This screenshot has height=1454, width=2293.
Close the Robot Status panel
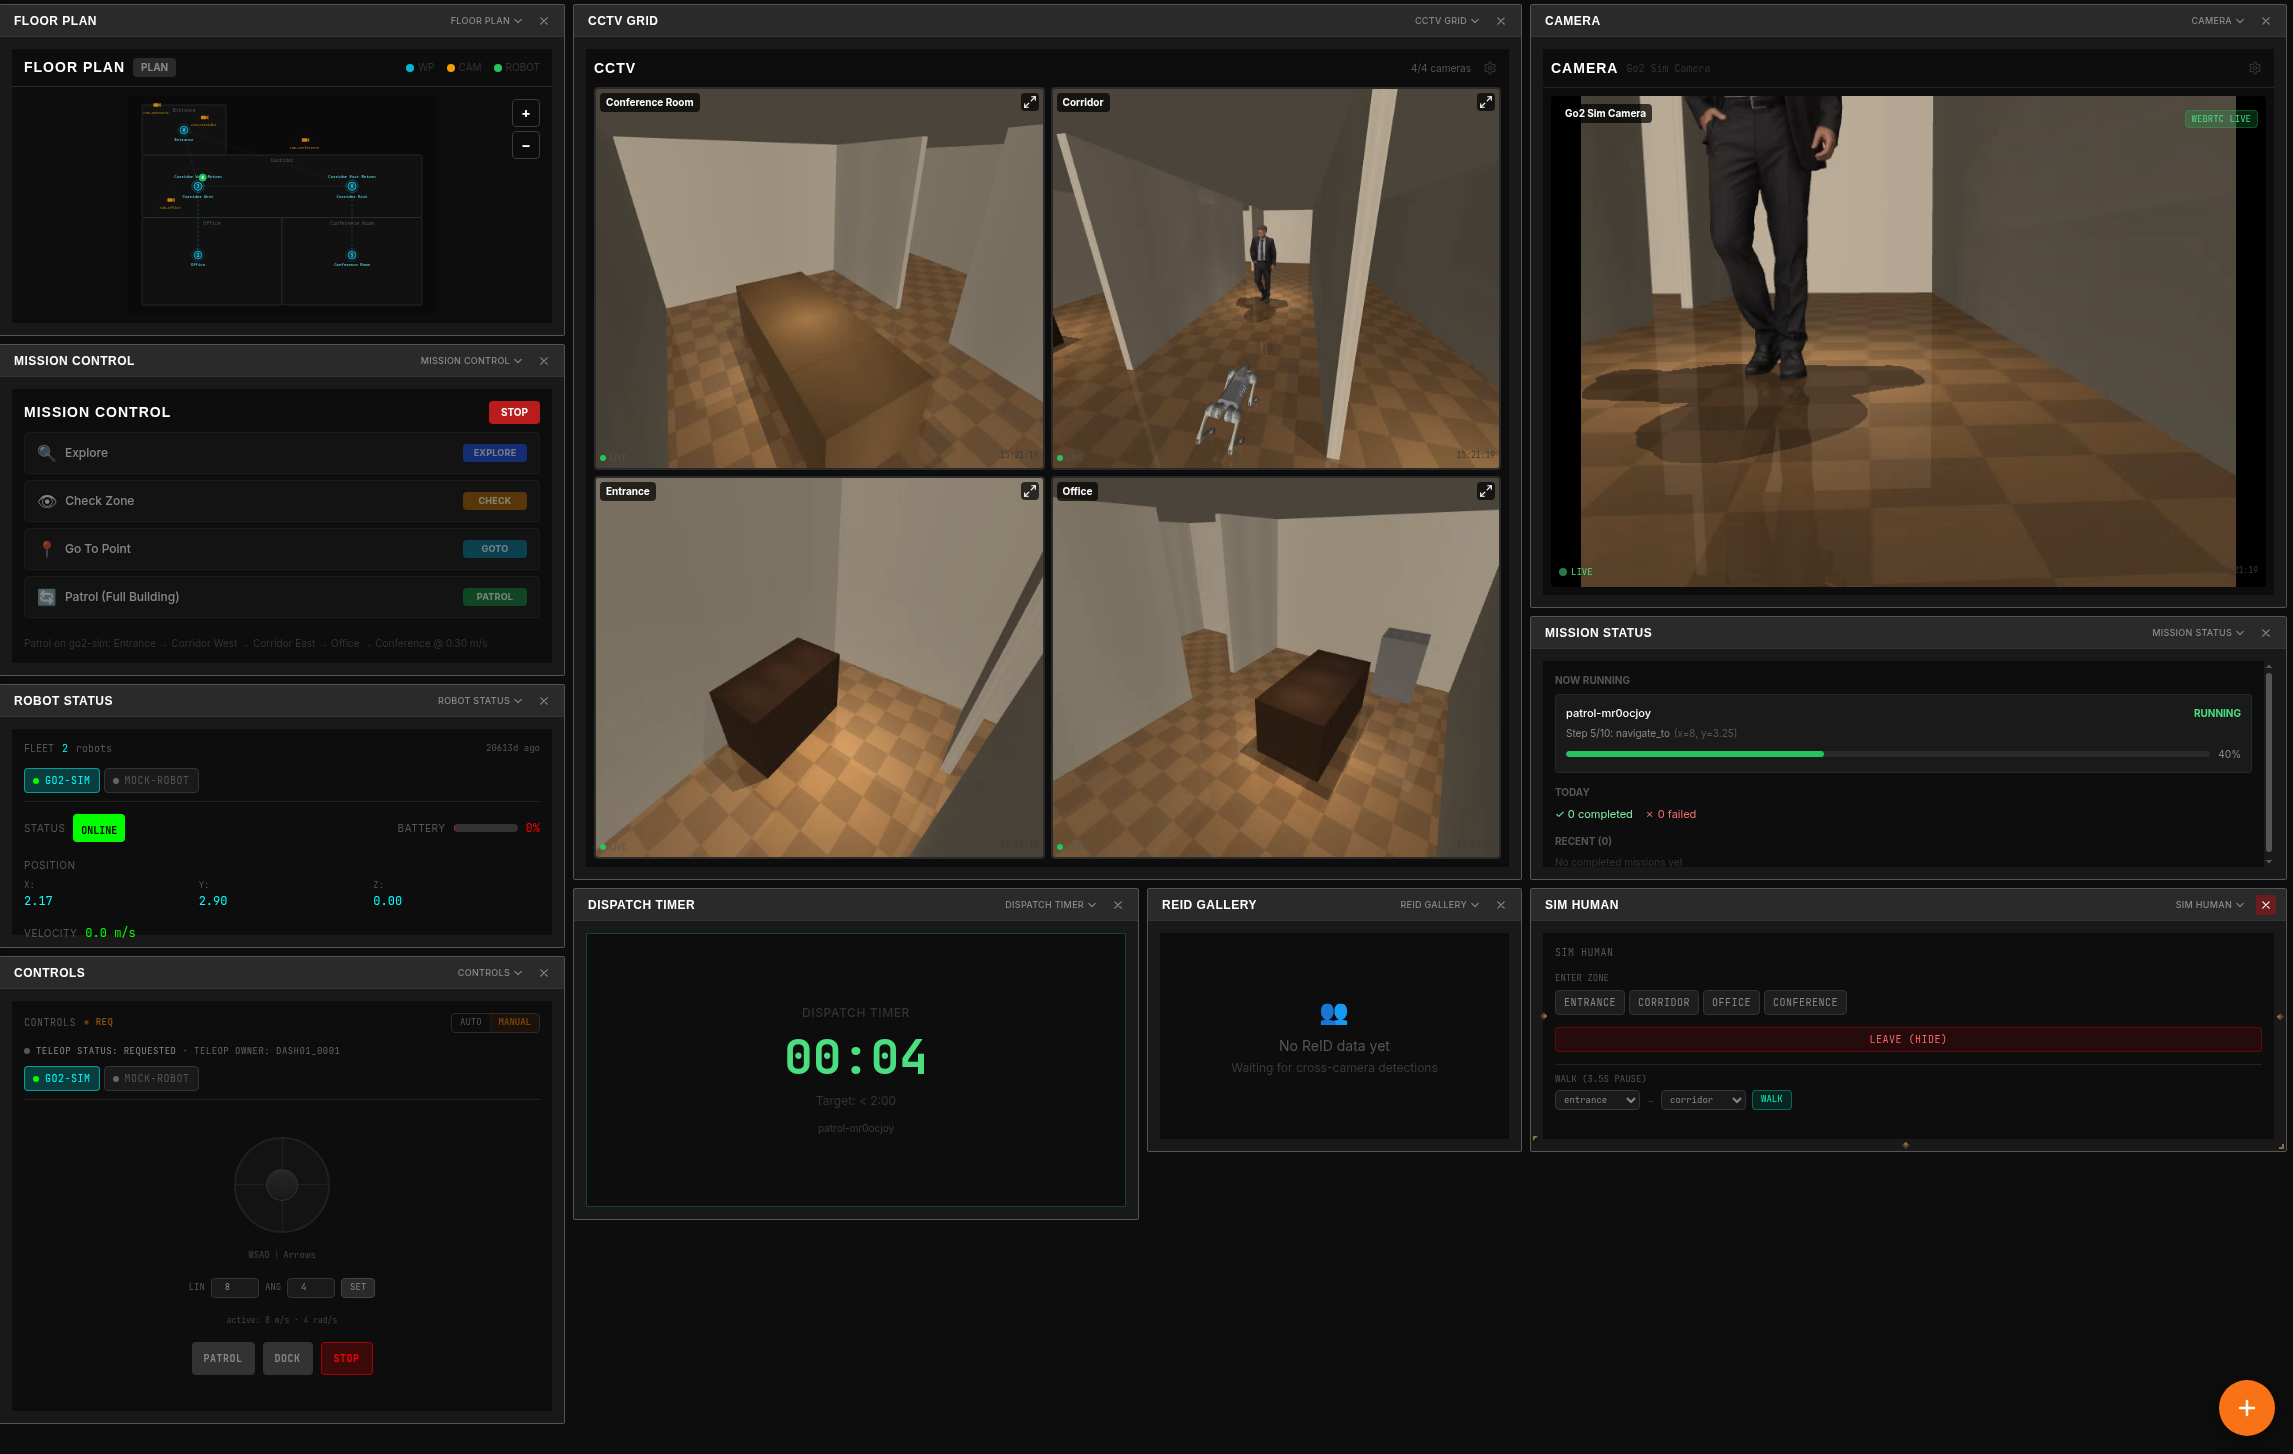pyautogui.click(x=544, y=701)
